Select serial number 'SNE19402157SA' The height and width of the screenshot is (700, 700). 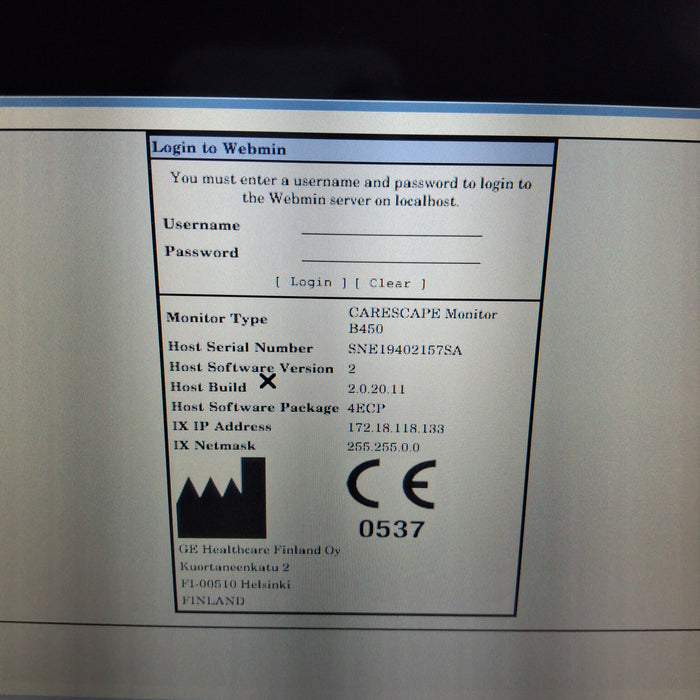(404, 349)
